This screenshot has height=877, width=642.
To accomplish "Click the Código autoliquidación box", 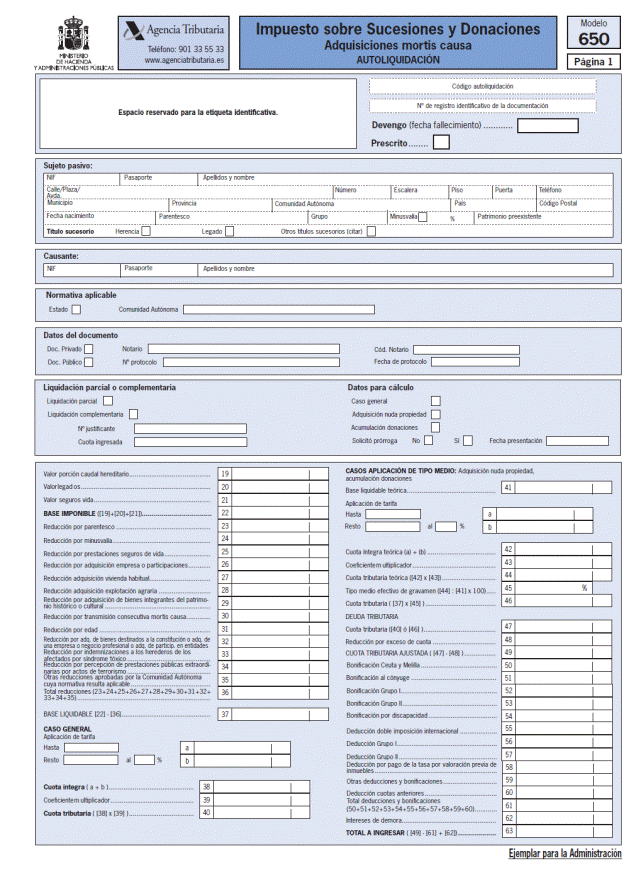I will [x=483, y=87].
